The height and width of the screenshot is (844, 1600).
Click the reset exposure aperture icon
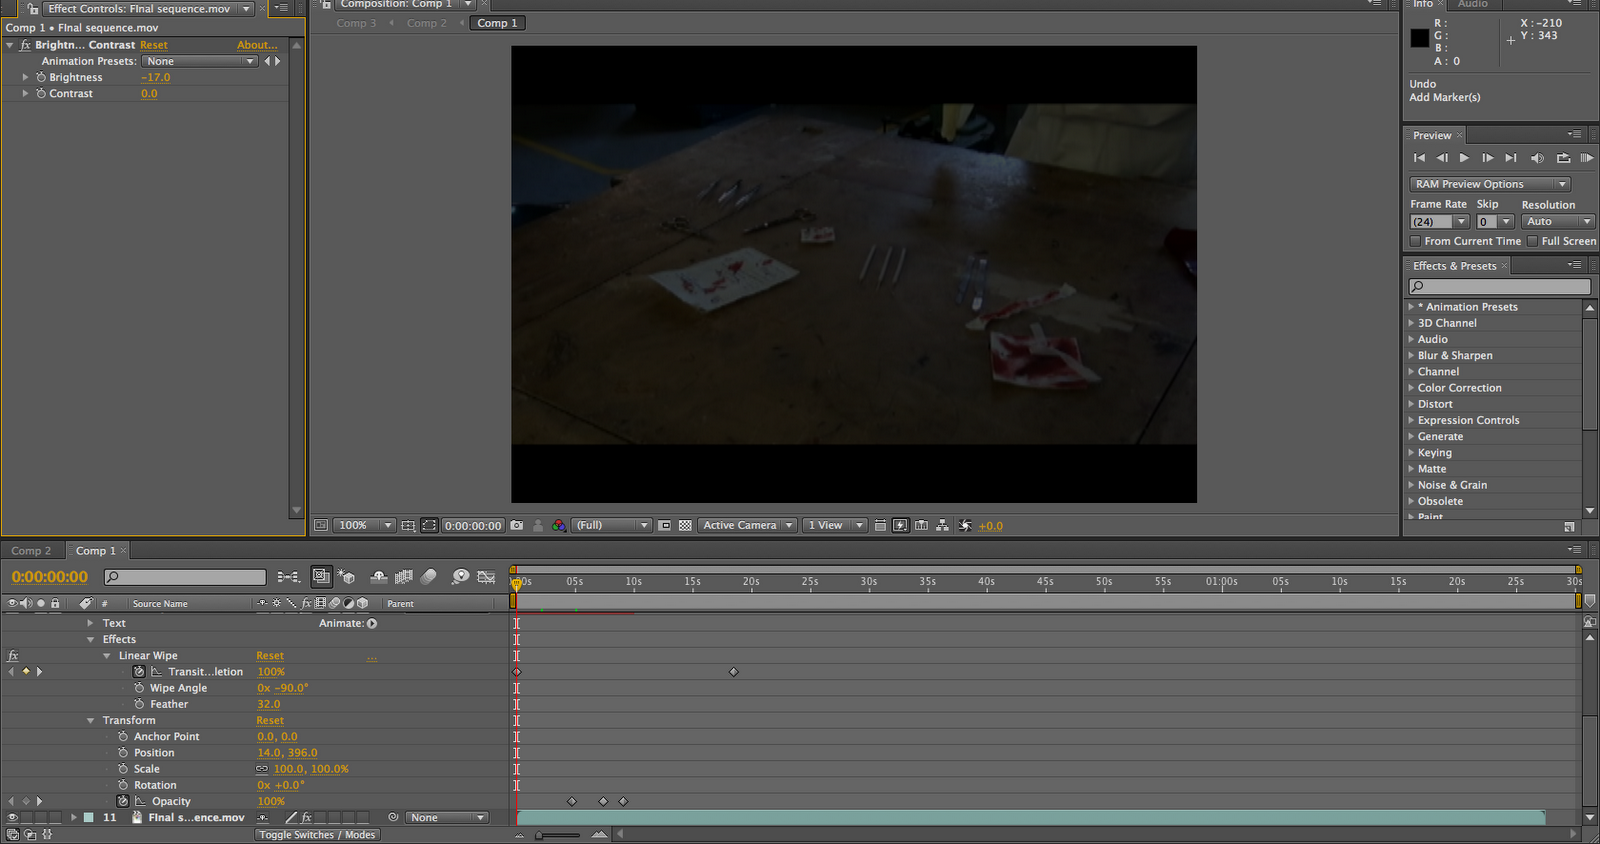(965, 525)
